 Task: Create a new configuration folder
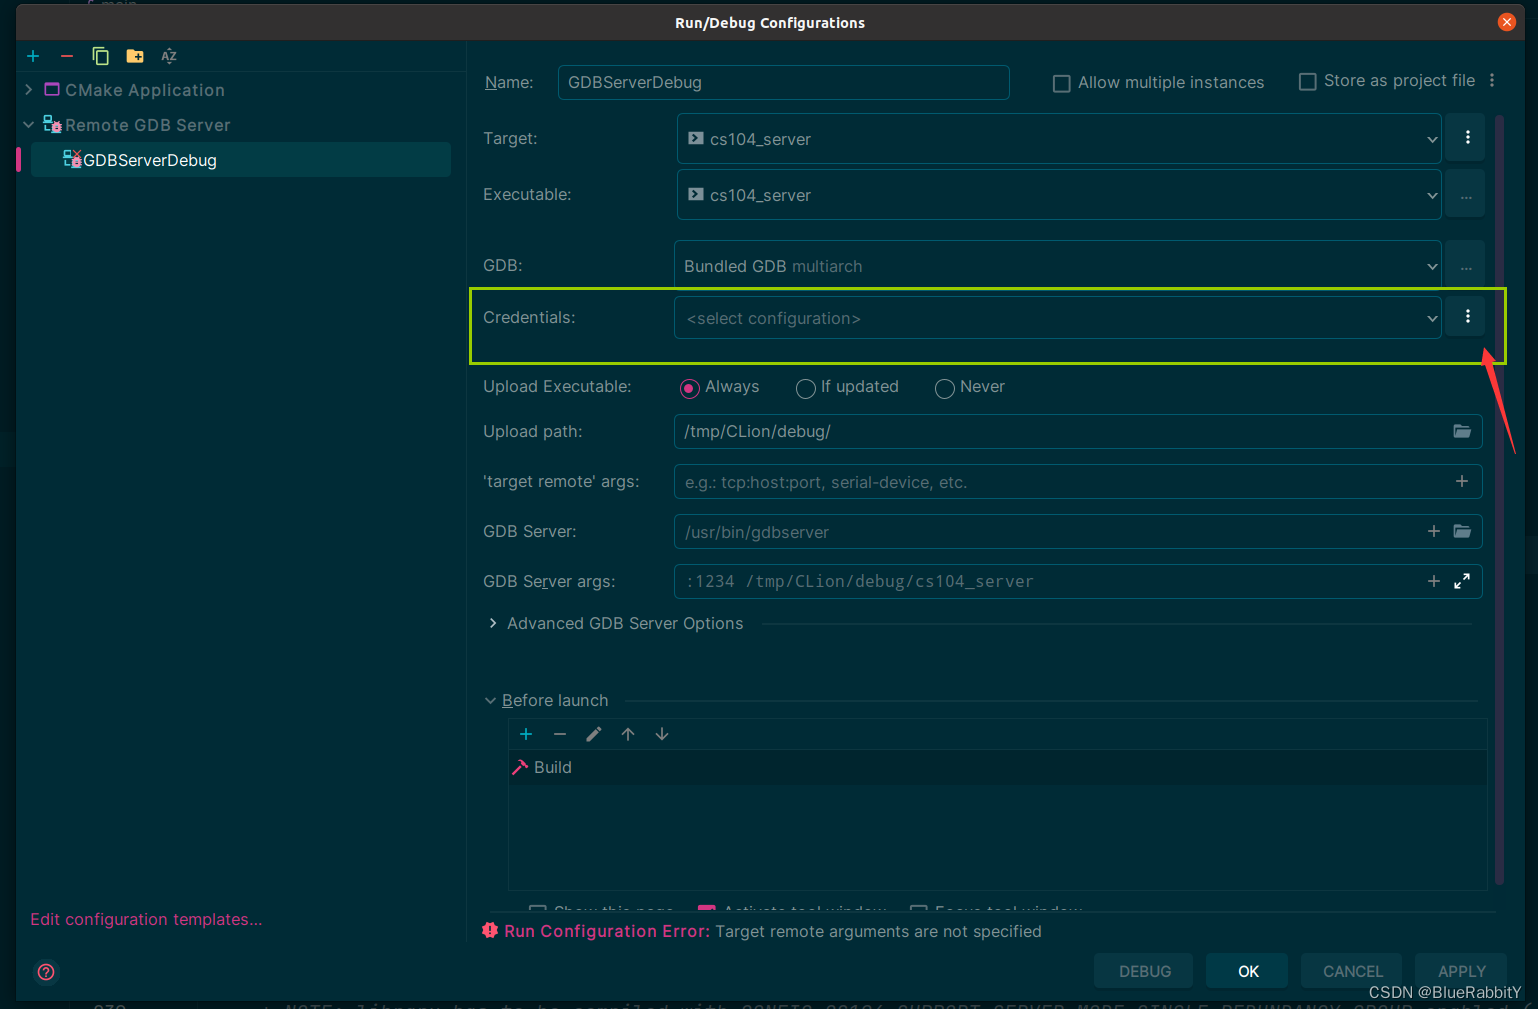(x=134, y=56)
